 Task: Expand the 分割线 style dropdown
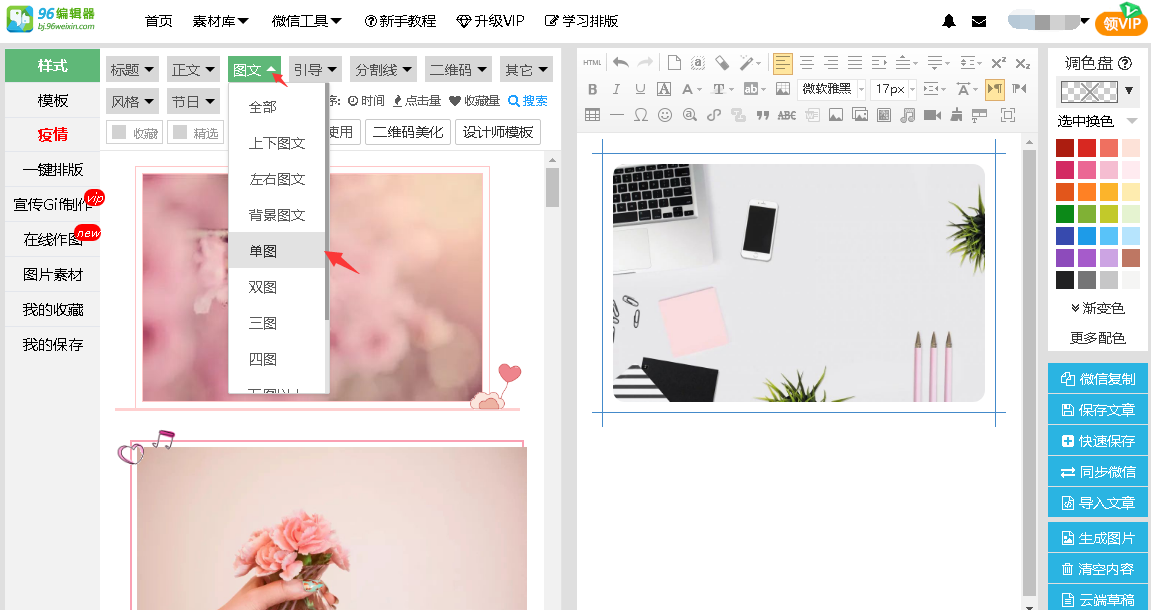tap(383, 70)
